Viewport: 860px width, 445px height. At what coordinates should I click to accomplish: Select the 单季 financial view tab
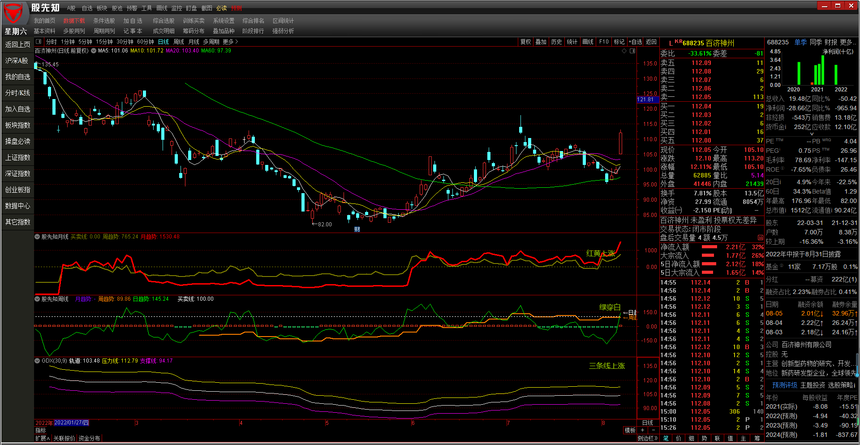click(801, 42)
